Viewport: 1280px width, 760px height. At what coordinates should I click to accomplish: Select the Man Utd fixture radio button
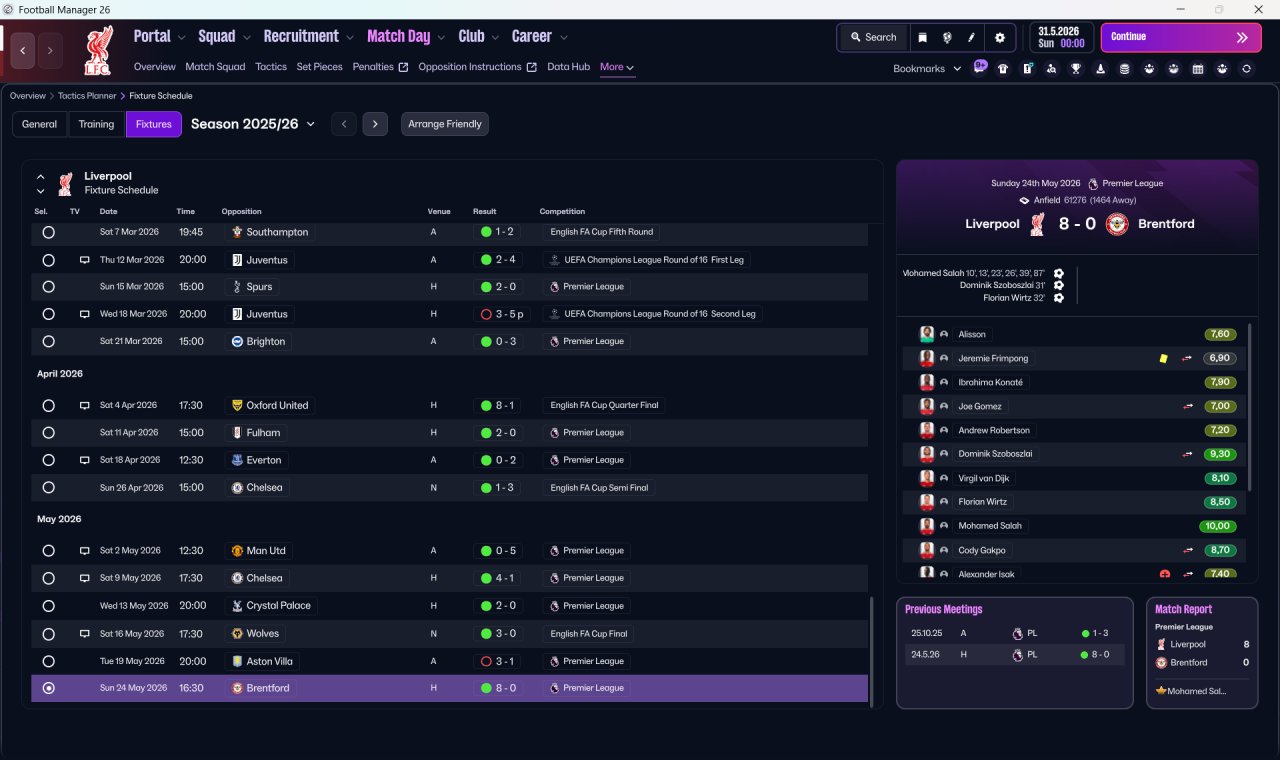[x=48, y=551]
